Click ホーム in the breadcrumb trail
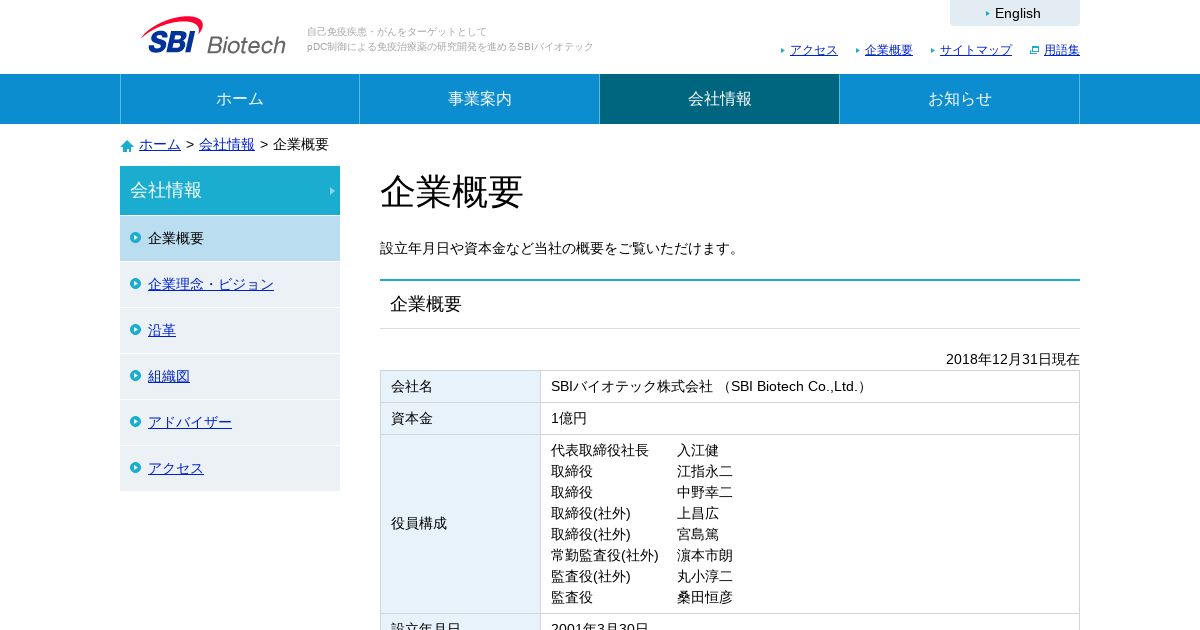This screenshot has width=1200, height=630. click(x=160, y=144)
